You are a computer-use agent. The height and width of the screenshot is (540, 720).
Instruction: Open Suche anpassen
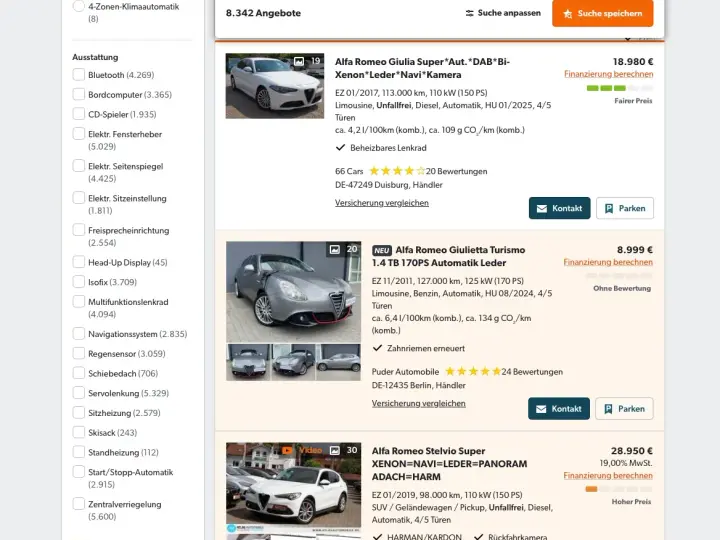pos(503,13)
